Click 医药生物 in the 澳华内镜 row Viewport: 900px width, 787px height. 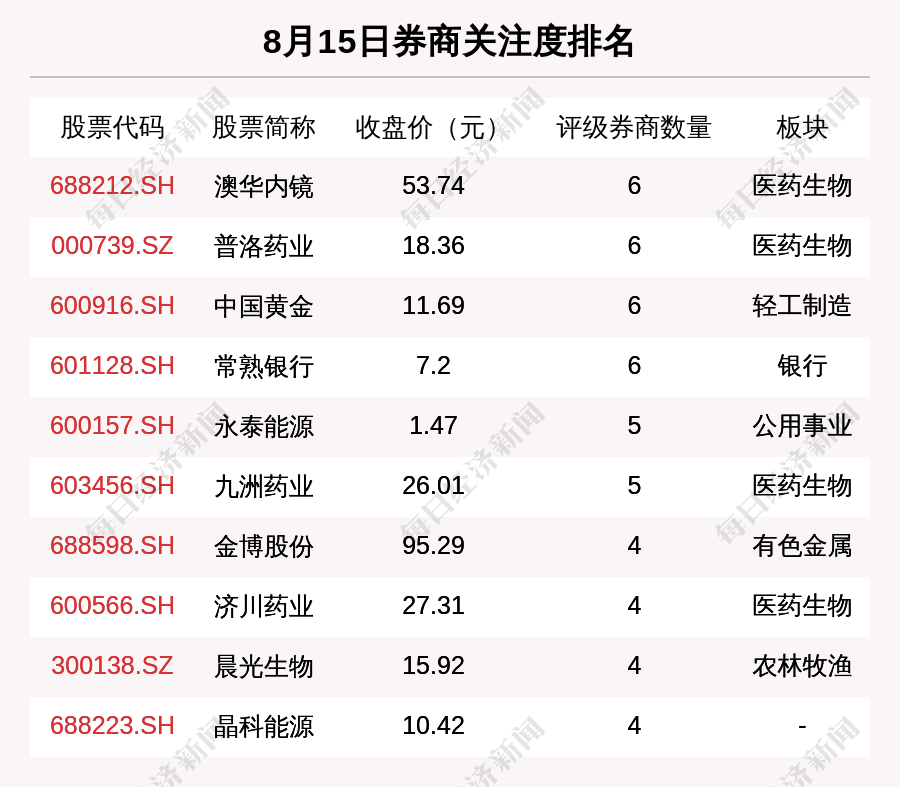802,187
